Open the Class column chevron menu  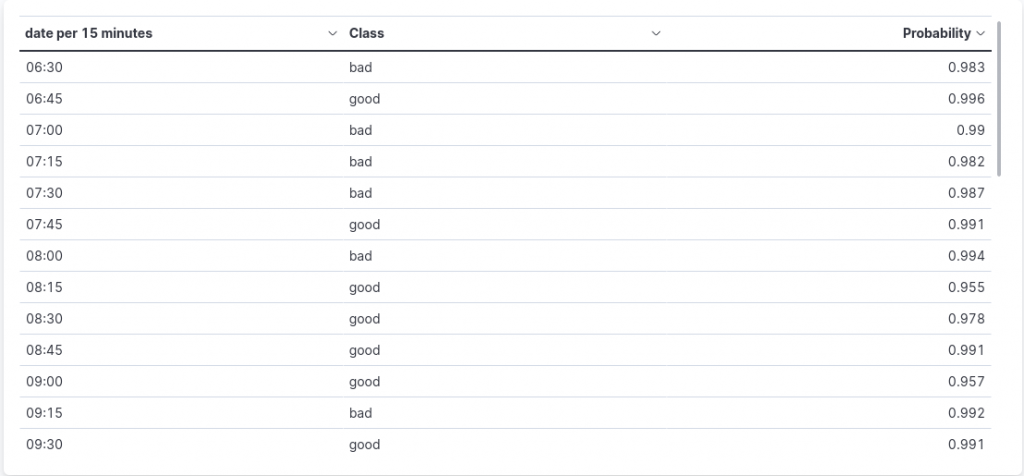pos(656,34)
